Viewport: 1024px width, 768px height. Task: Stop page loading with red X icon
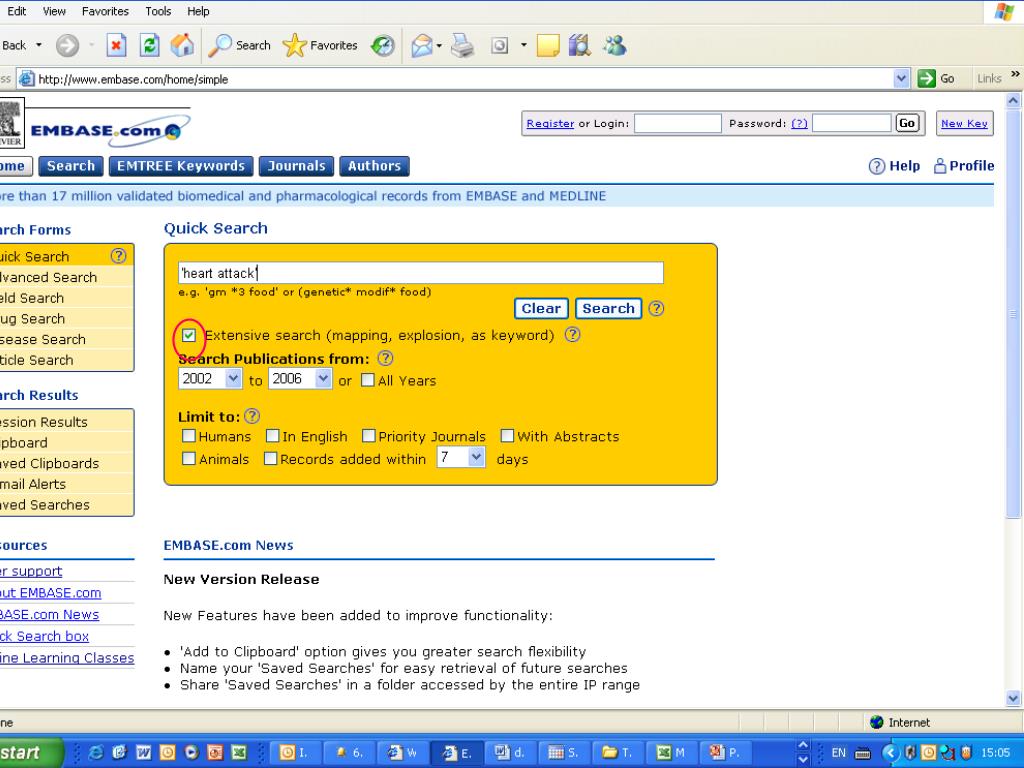tap(116, 45)
